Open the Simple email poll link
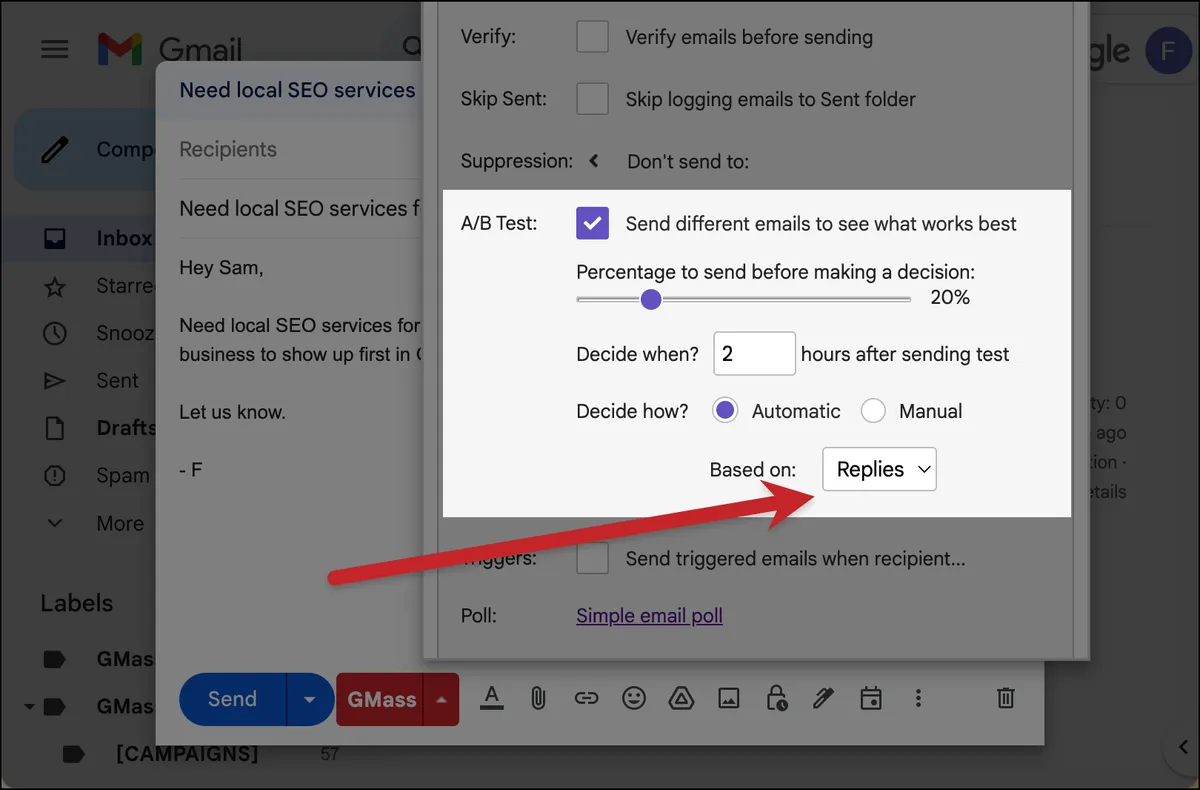The height and width of the screenshot is (790, 1200). pyautogui.click(x=650, y=616)
